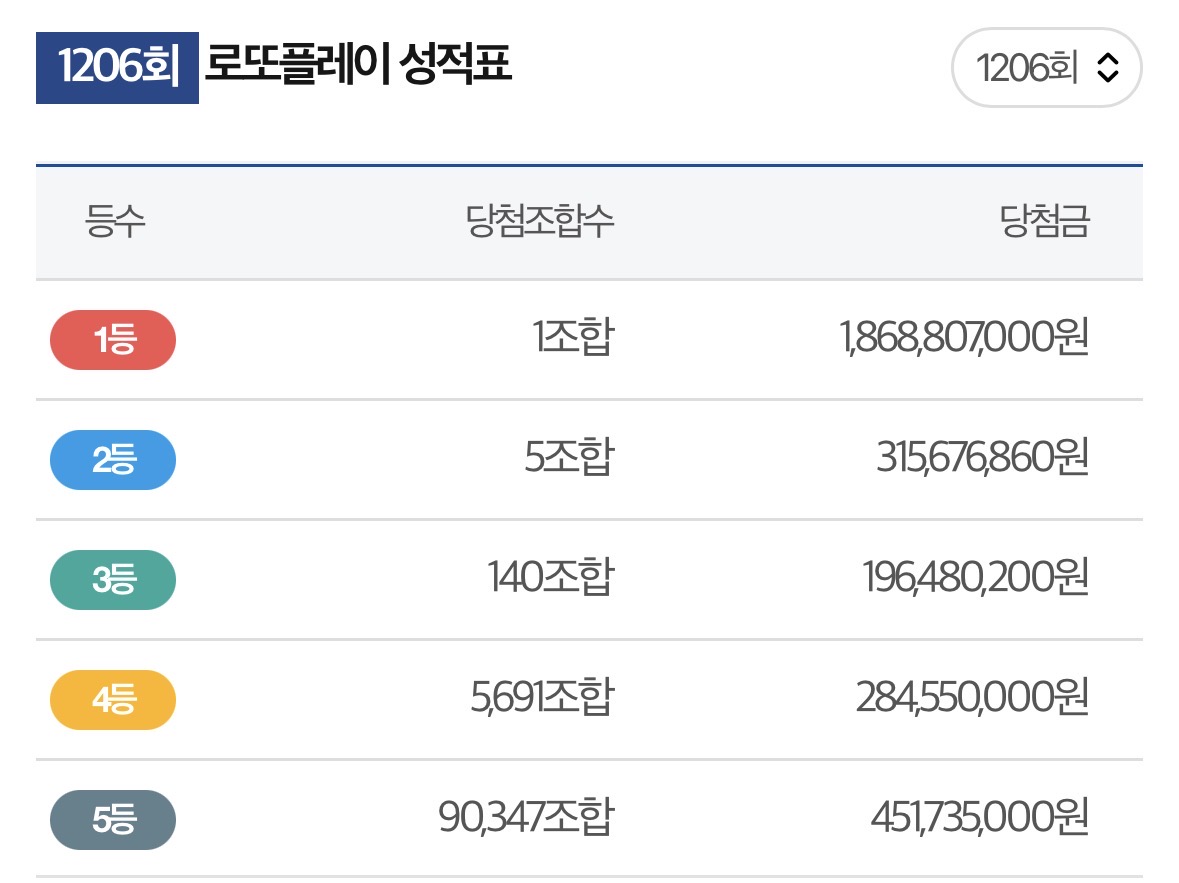Select the 5조합 winning count cell

[x=568, y=460]
